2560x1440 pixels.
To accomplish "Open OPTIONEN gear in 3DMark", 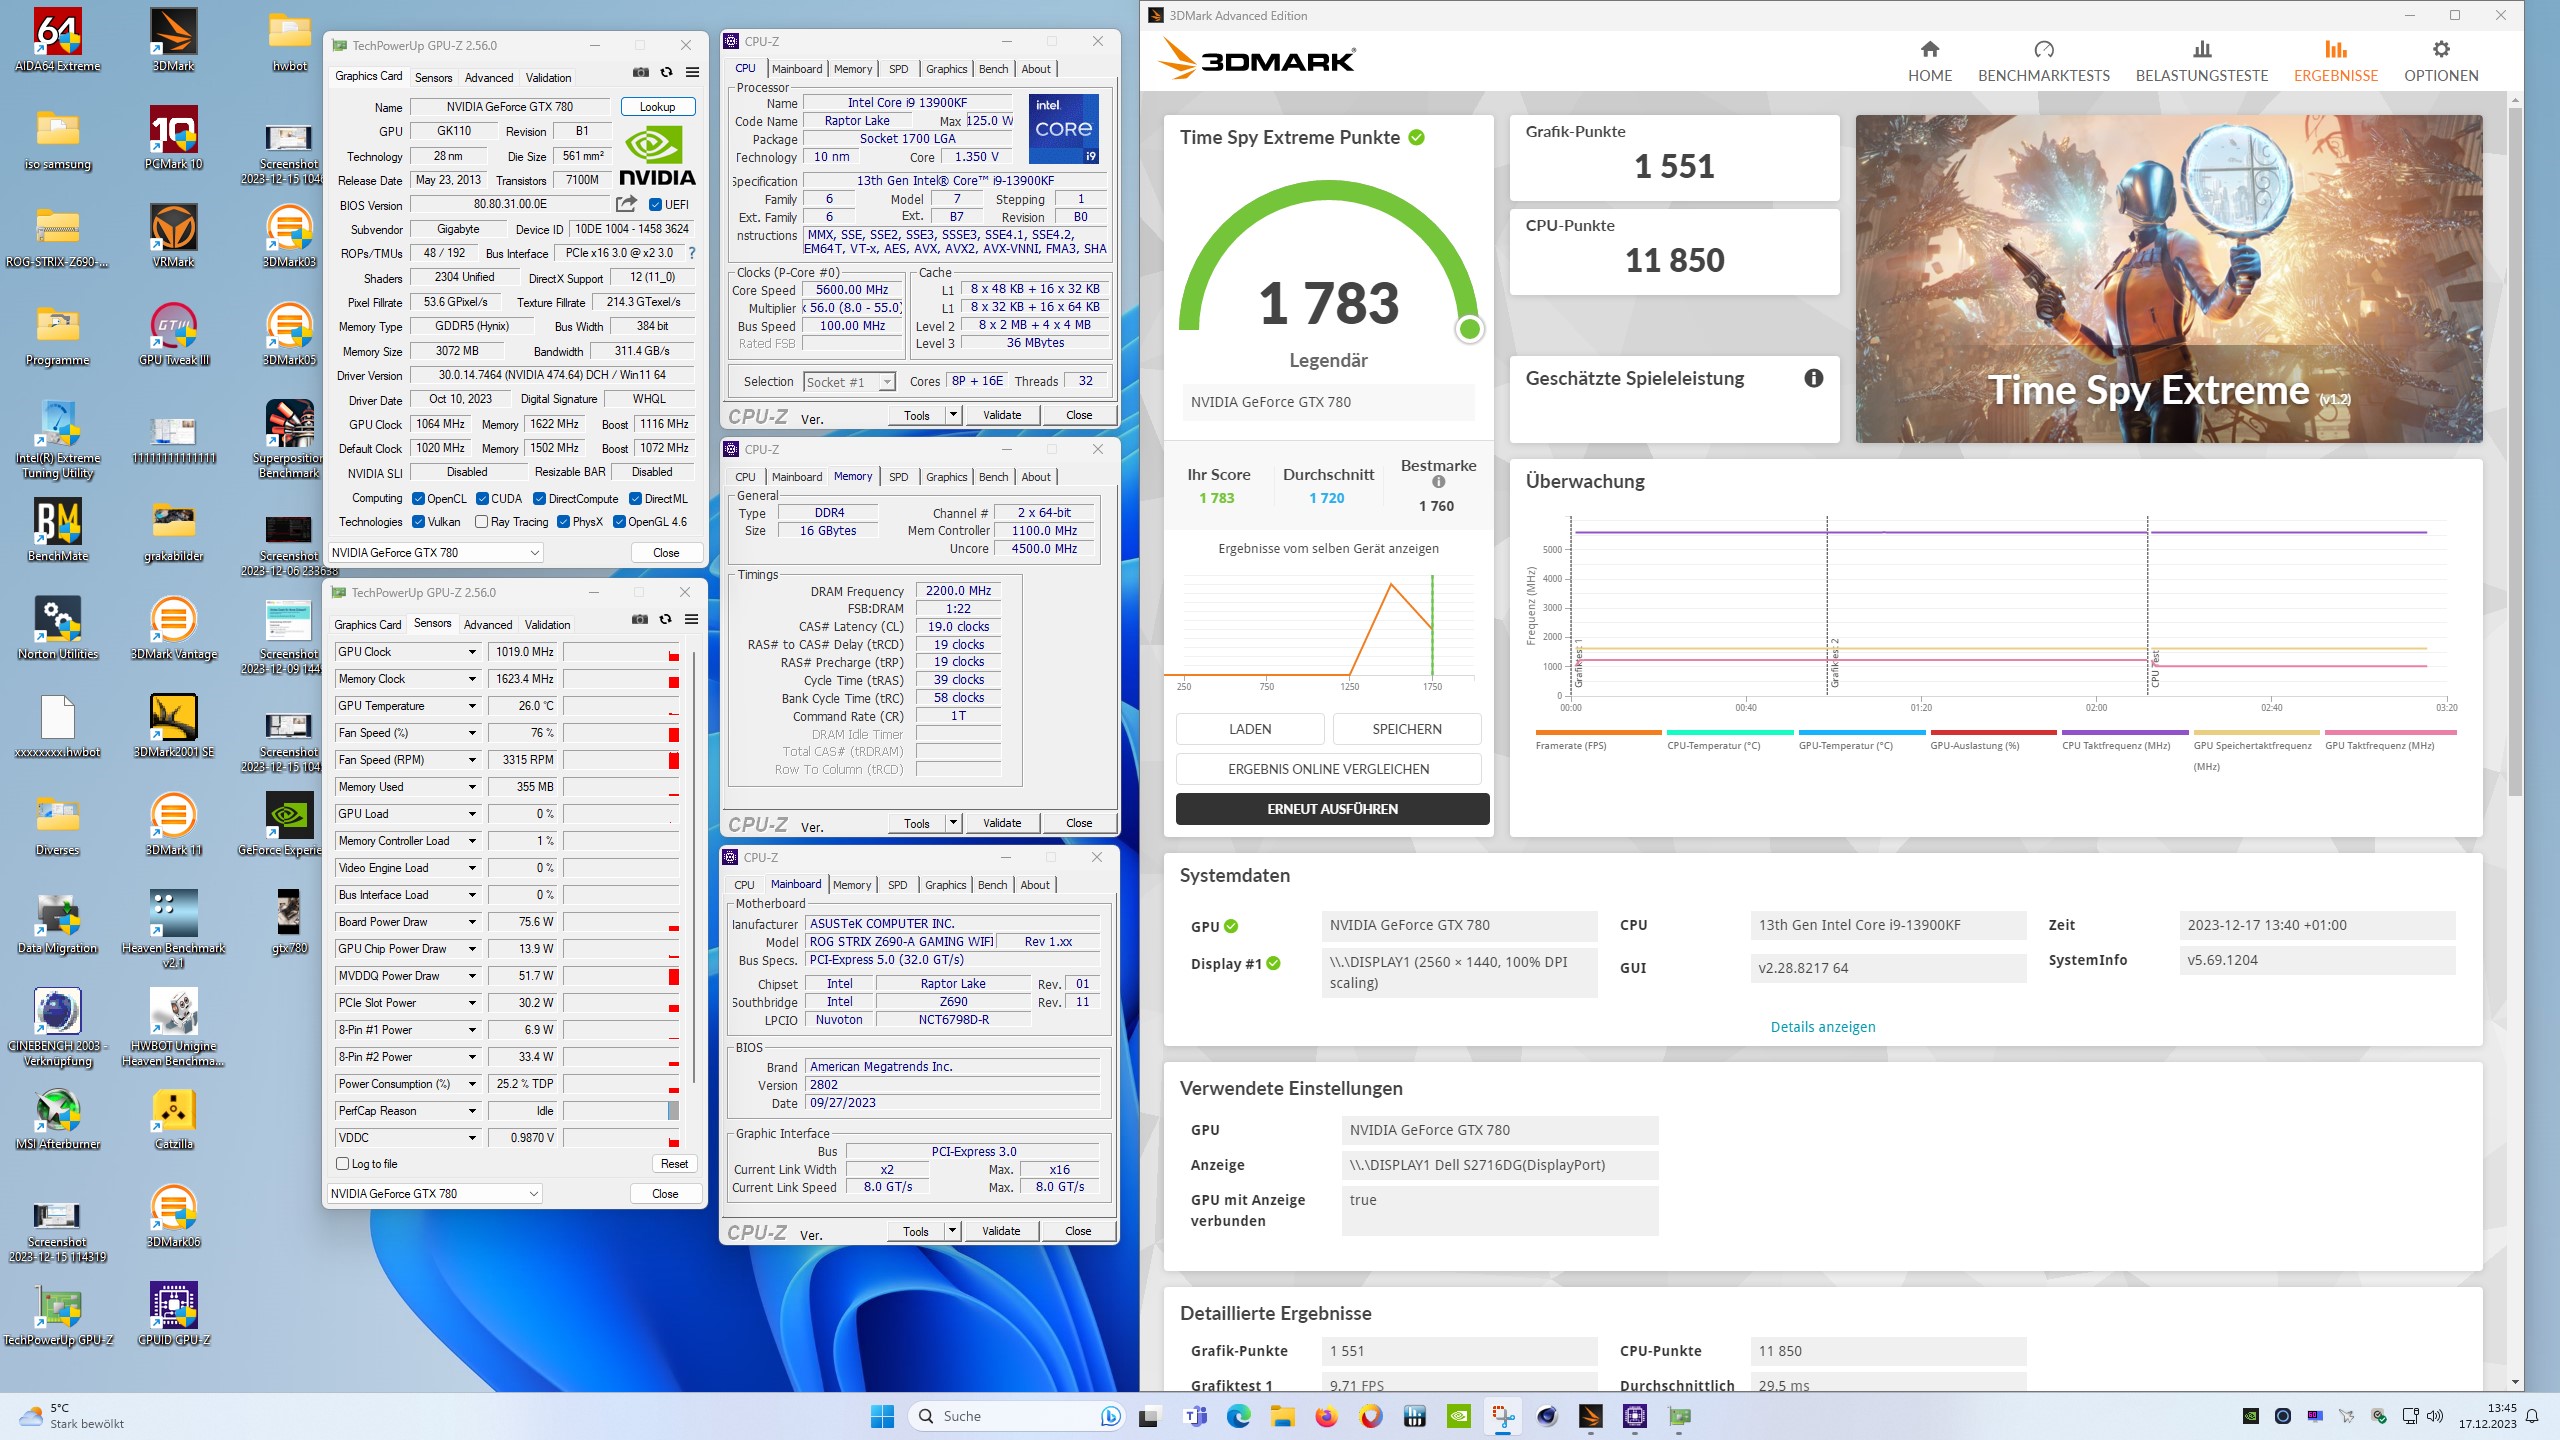I will tap(2441, 62).
